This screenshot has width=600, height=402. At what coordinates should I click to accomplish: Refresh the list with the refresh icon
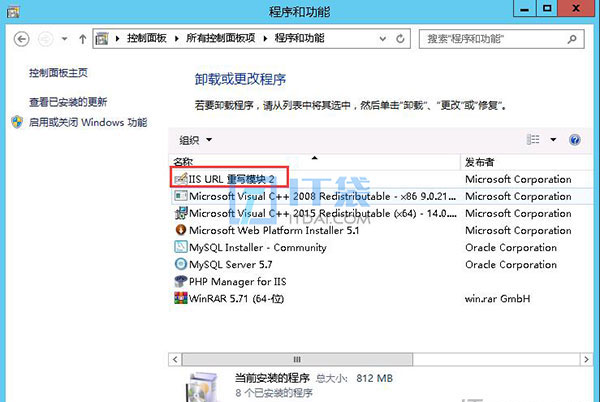pyautogui.click(x=400, y=39)
